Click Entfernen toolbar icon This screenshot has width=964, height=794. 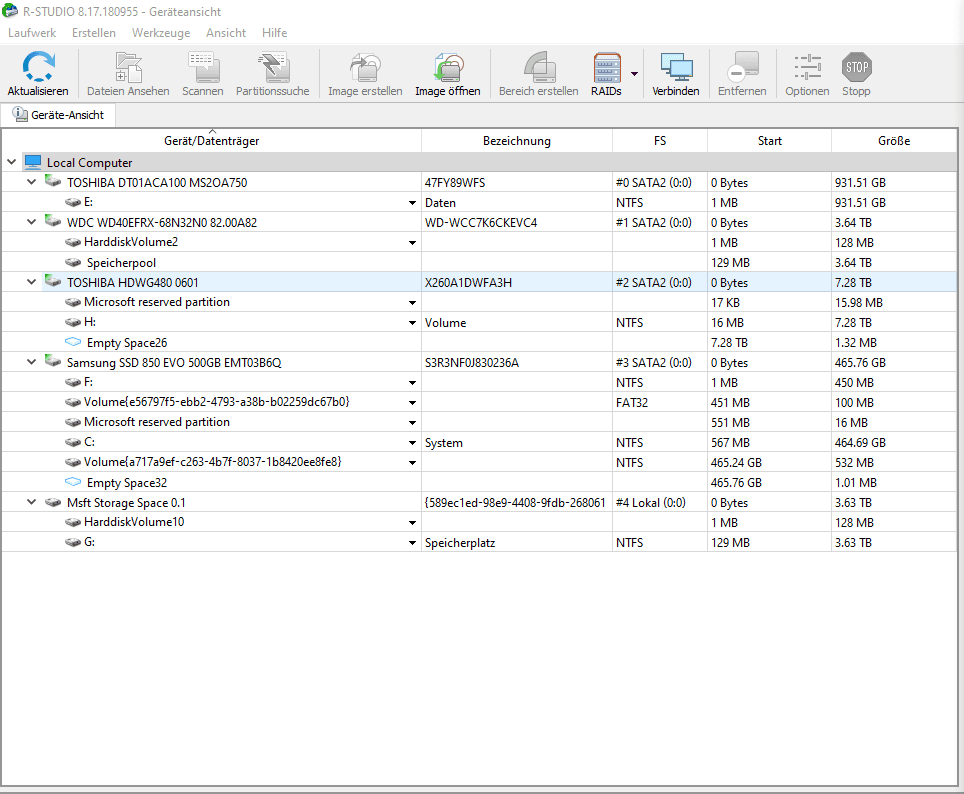click(743, 67)
